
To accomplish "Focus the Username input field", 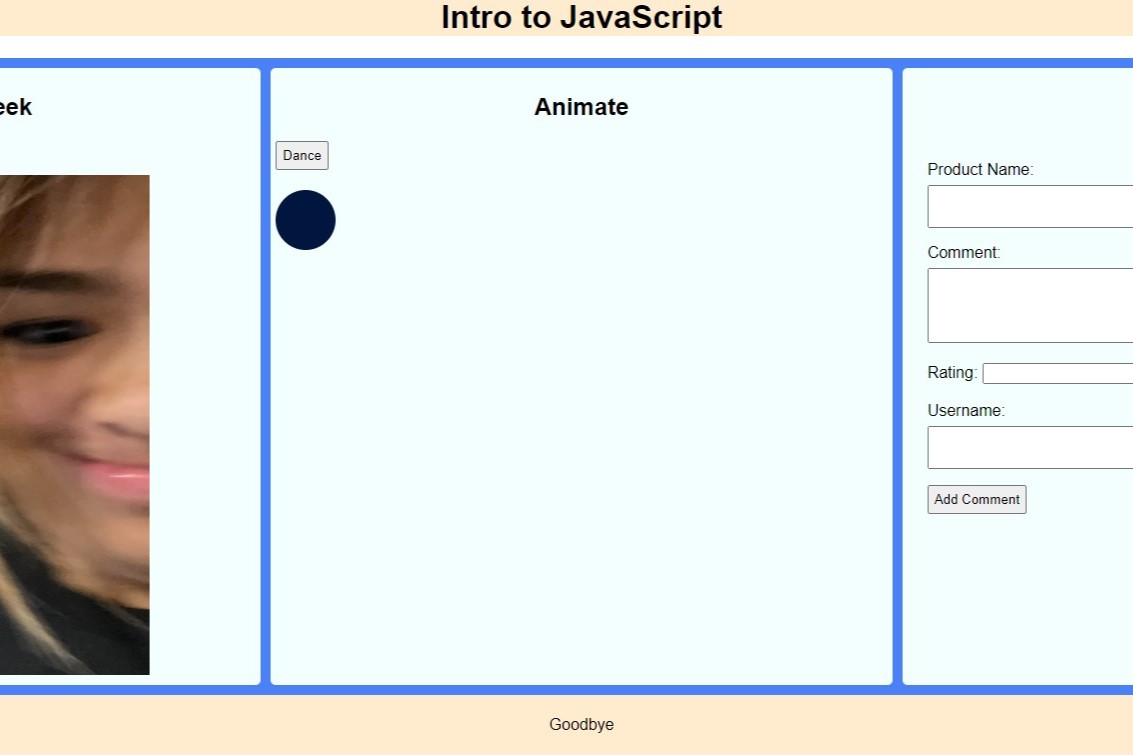I will (1030, 447).
